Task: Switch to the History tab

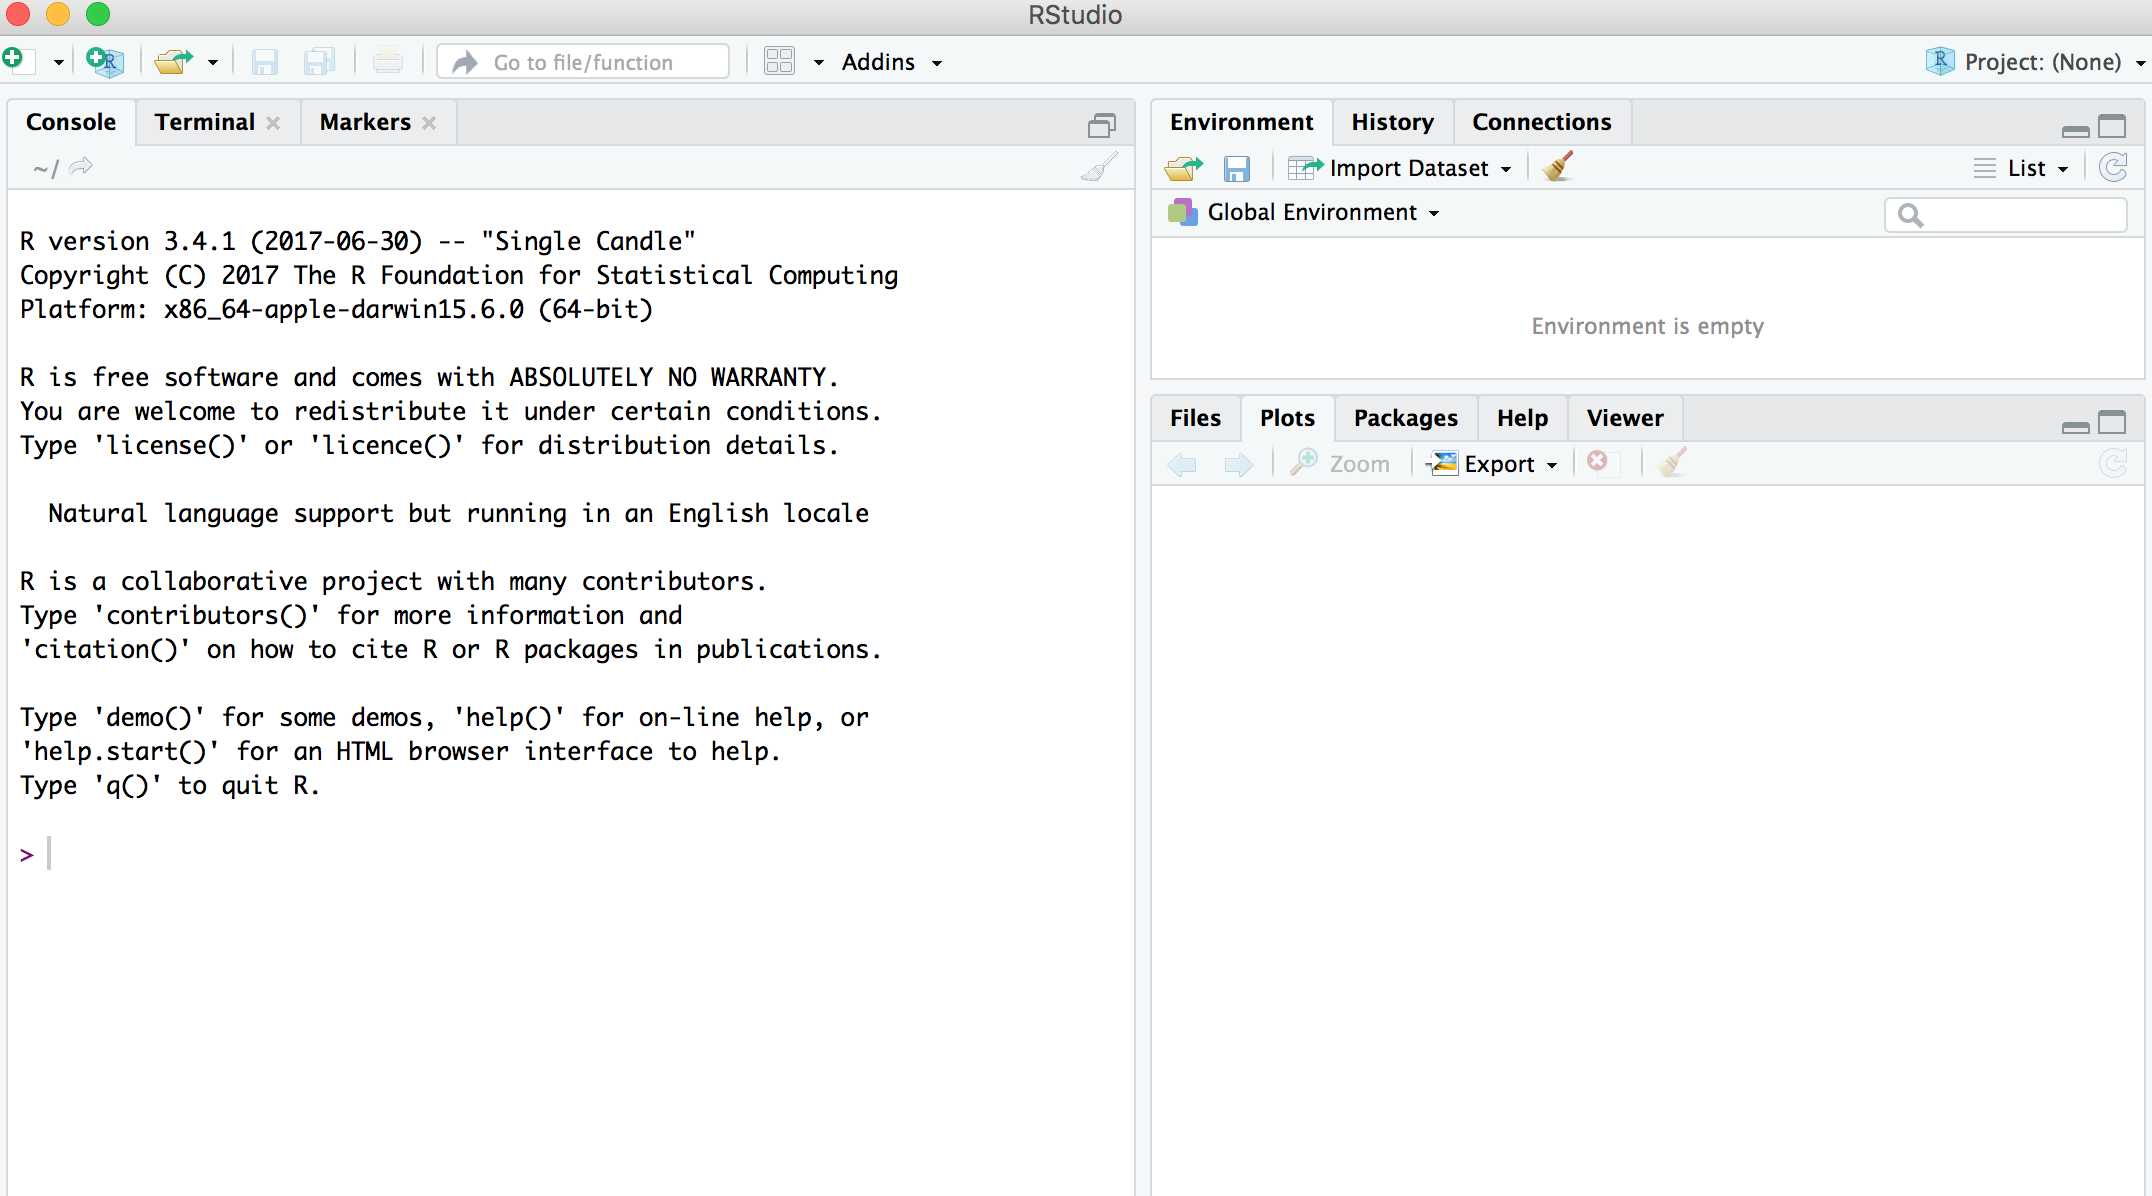Action: click(1392, 122)
